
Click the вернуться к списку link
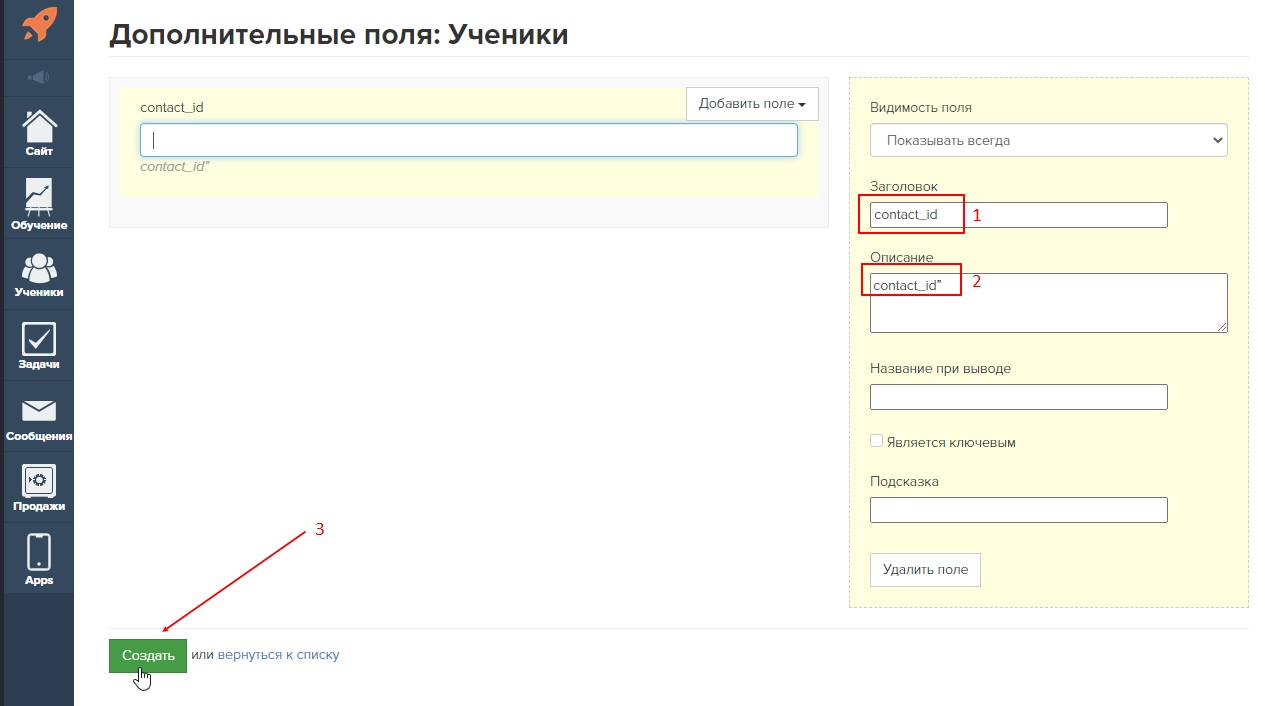pyautogui.click(x=278, y=655)
